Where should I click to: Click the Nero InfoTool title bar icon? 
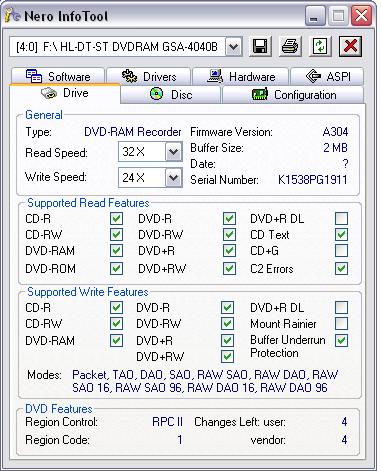coord(13,16)
